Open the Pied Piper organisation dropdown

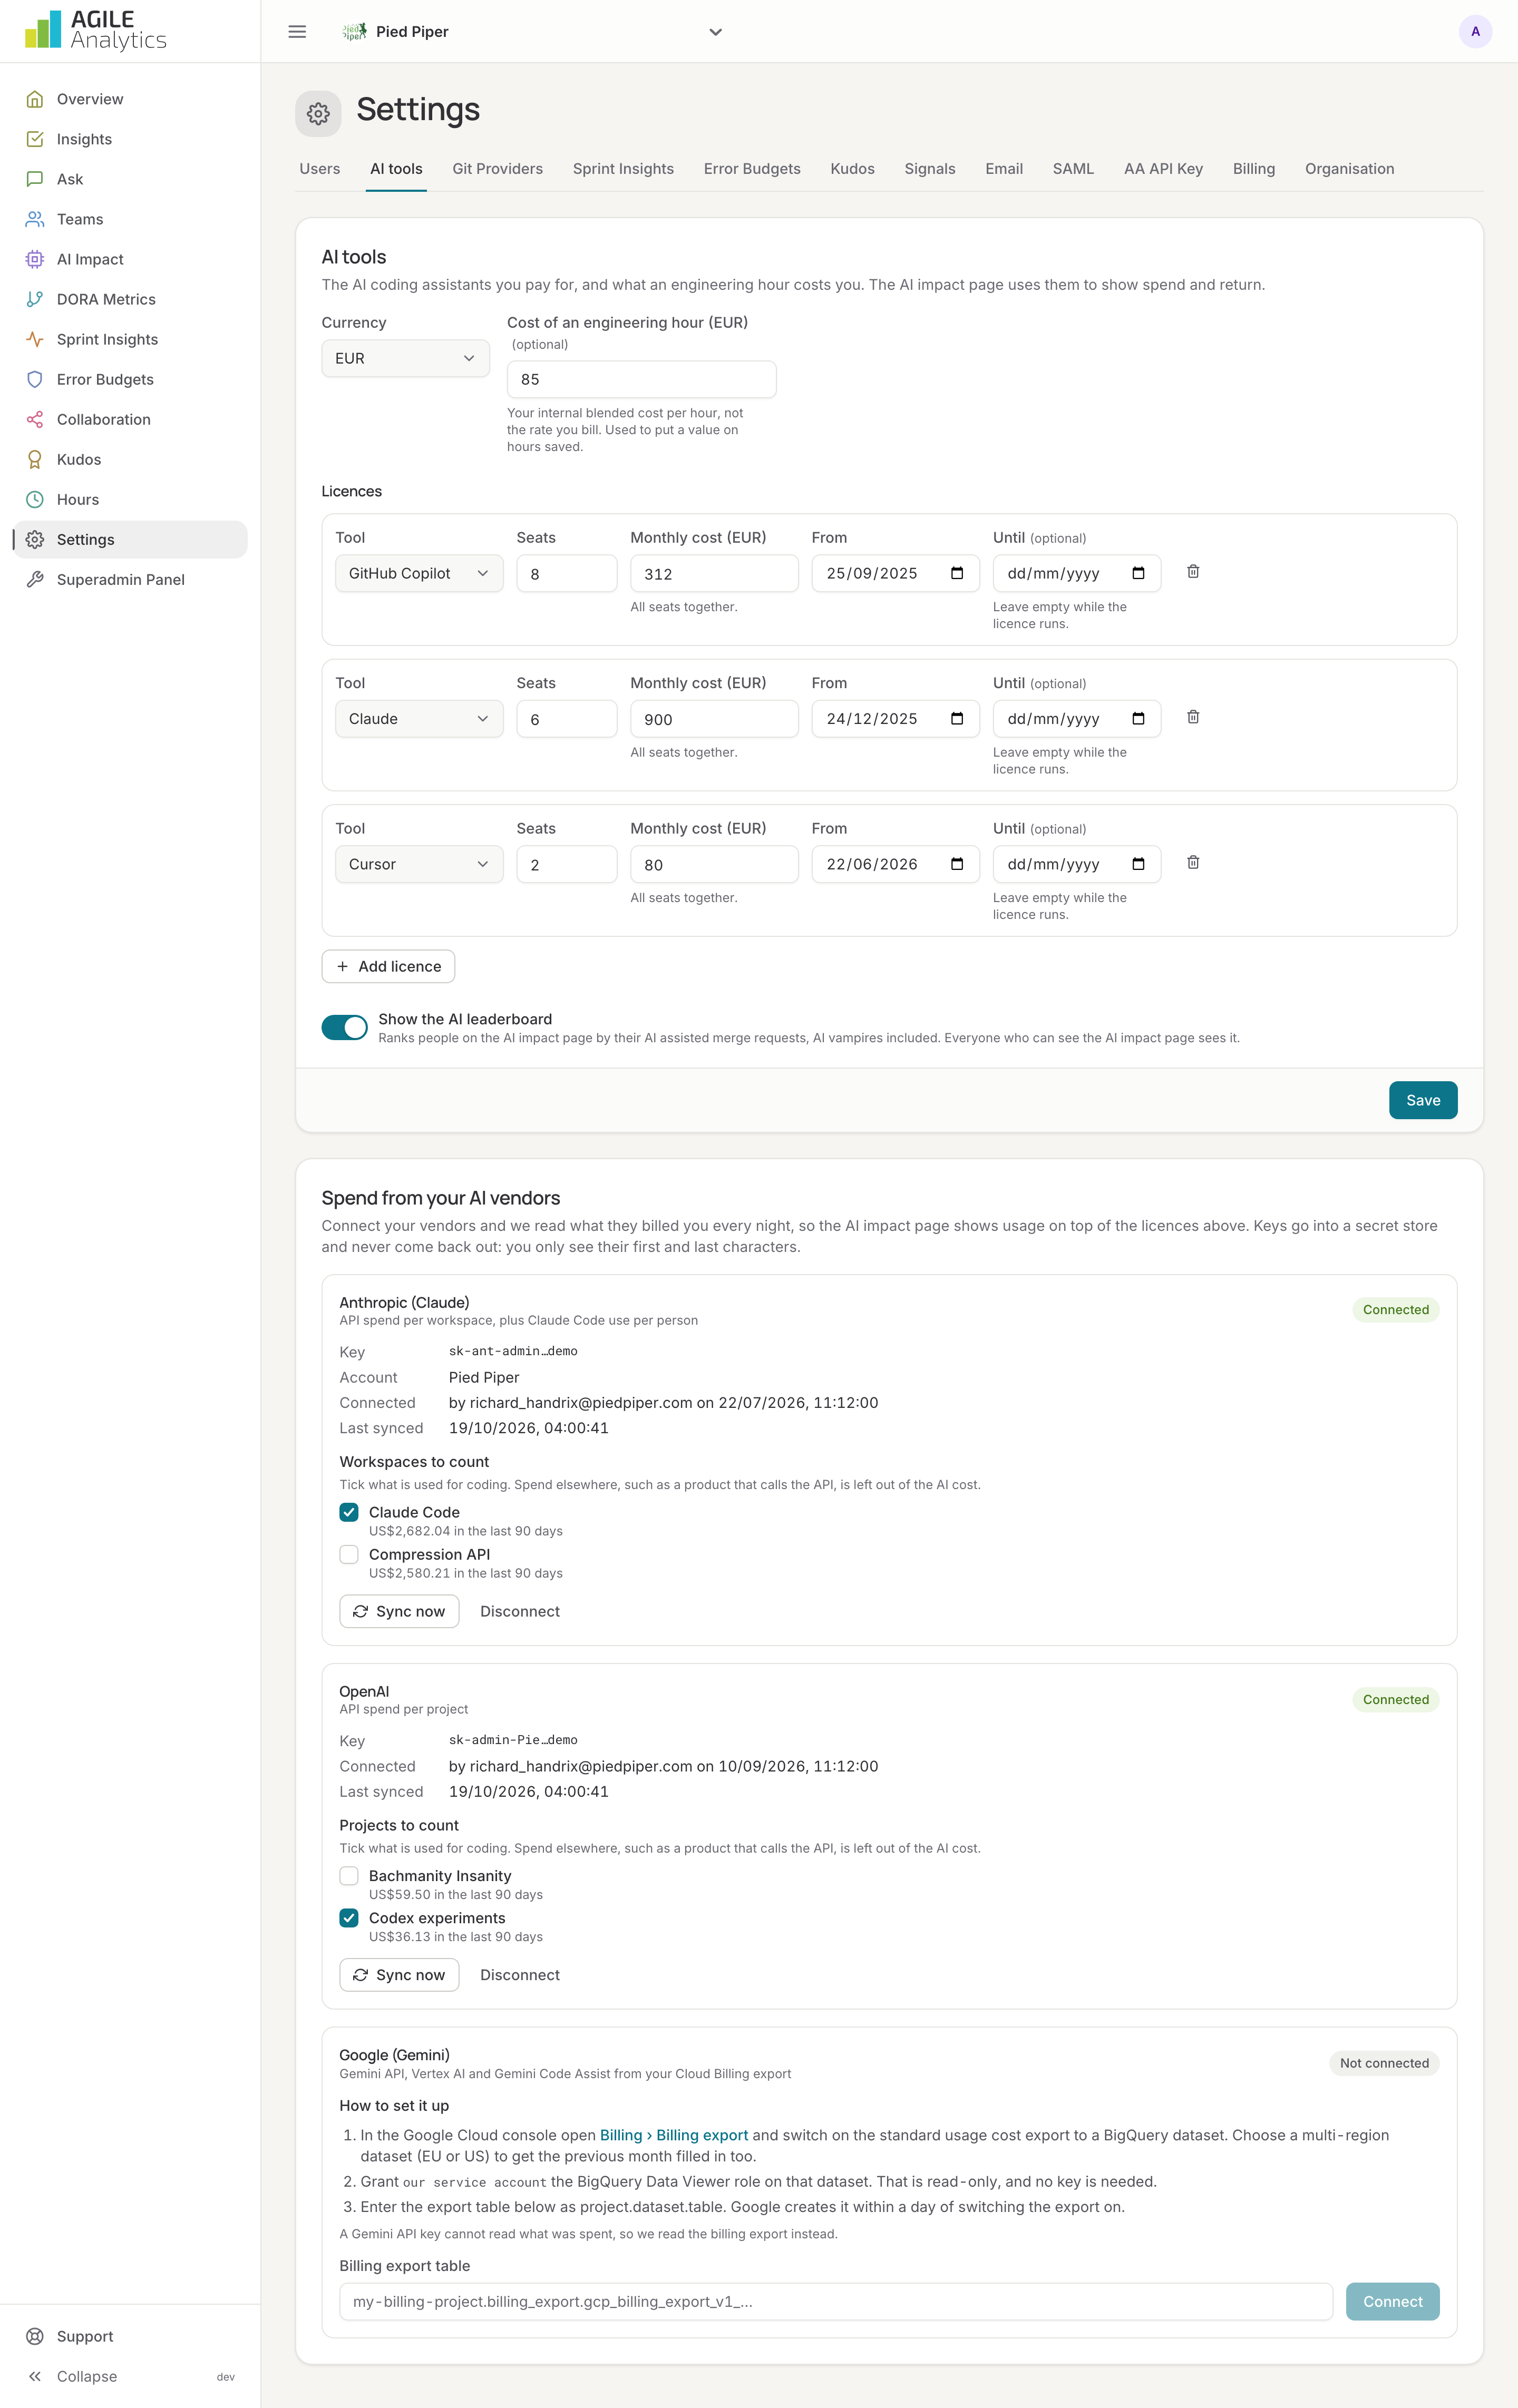click(x=532, y=32)
